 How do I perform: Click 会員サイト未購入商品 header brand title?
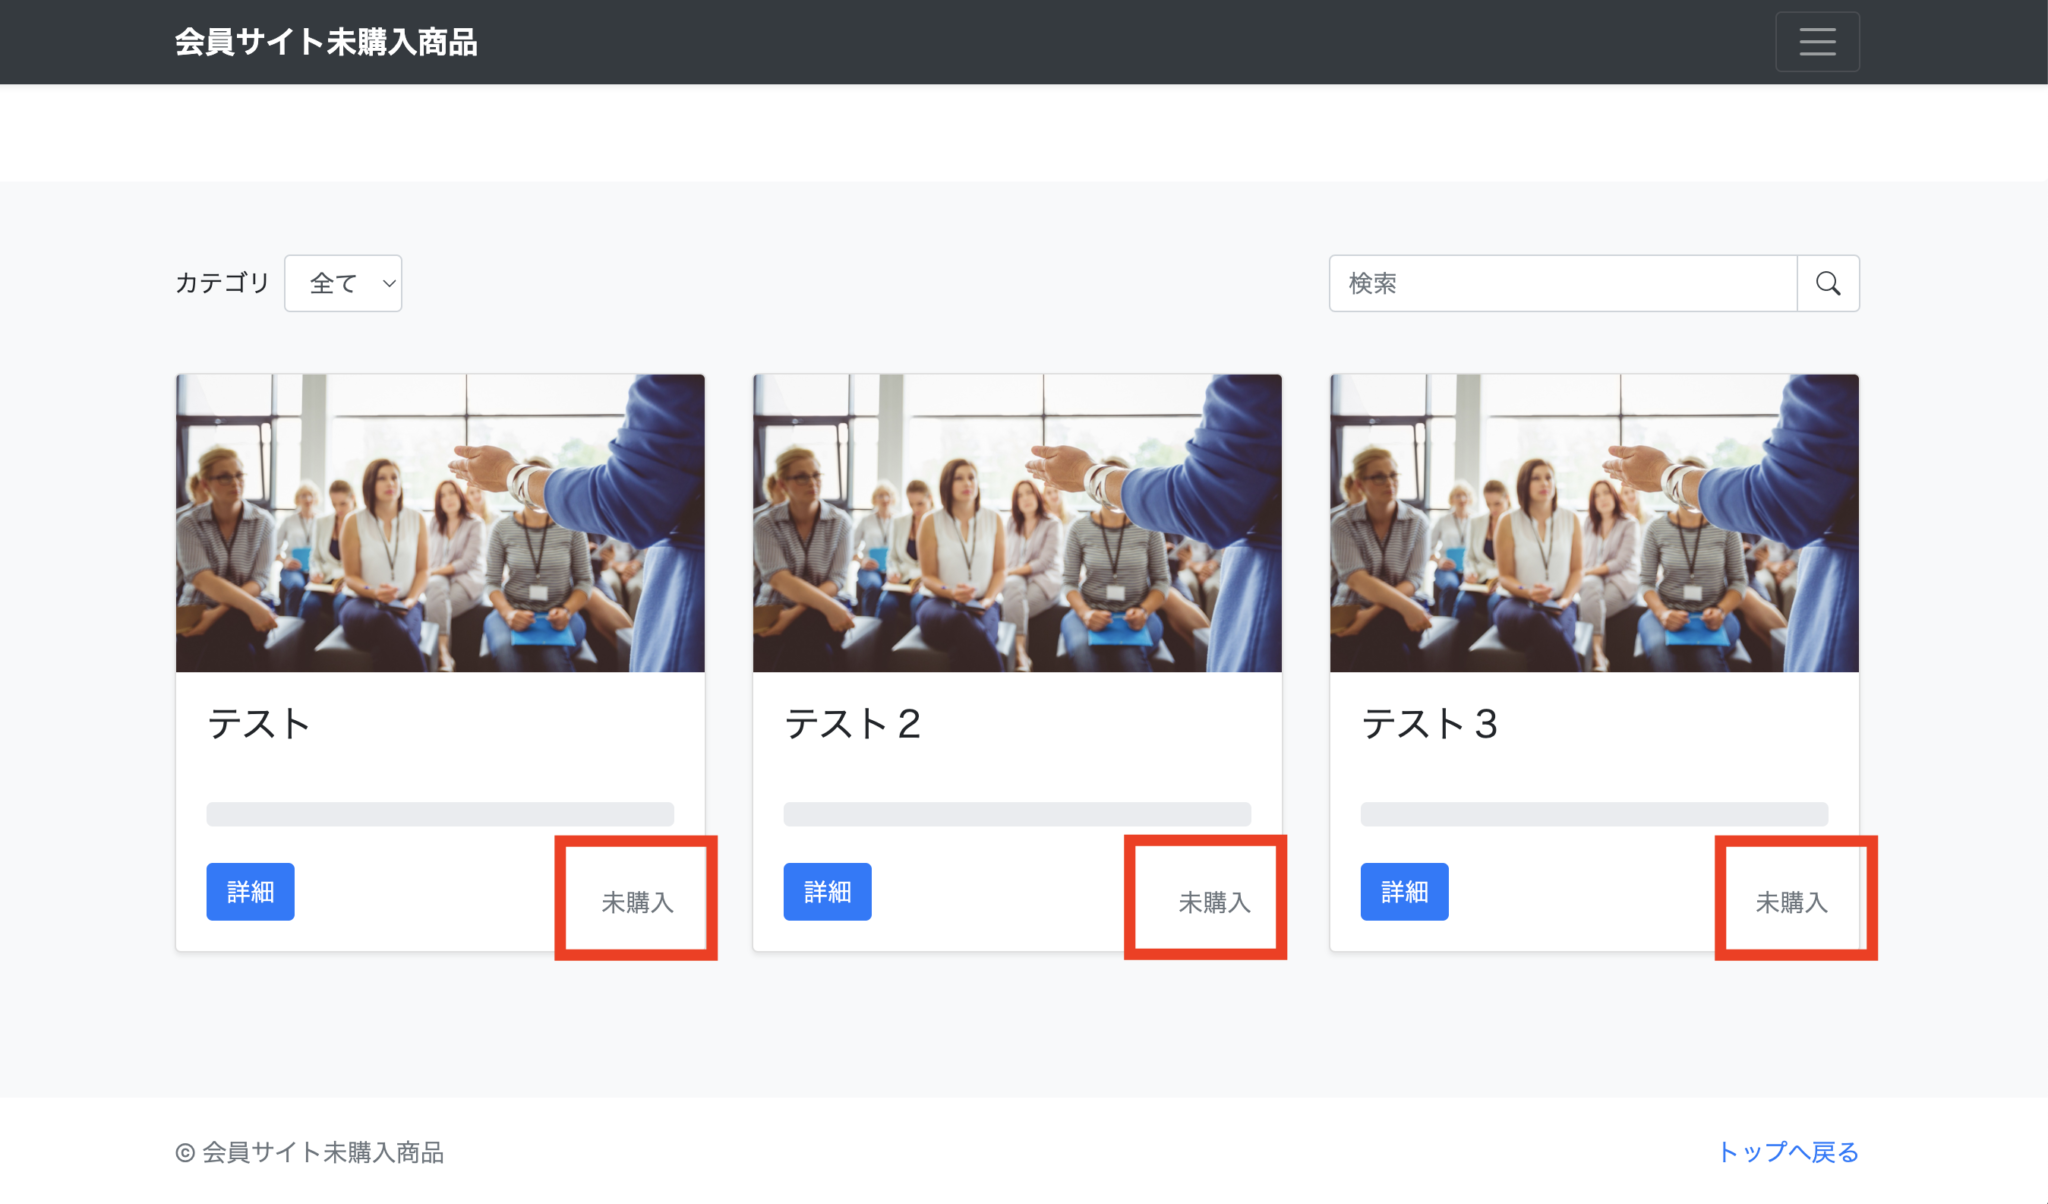coord(326,42)
